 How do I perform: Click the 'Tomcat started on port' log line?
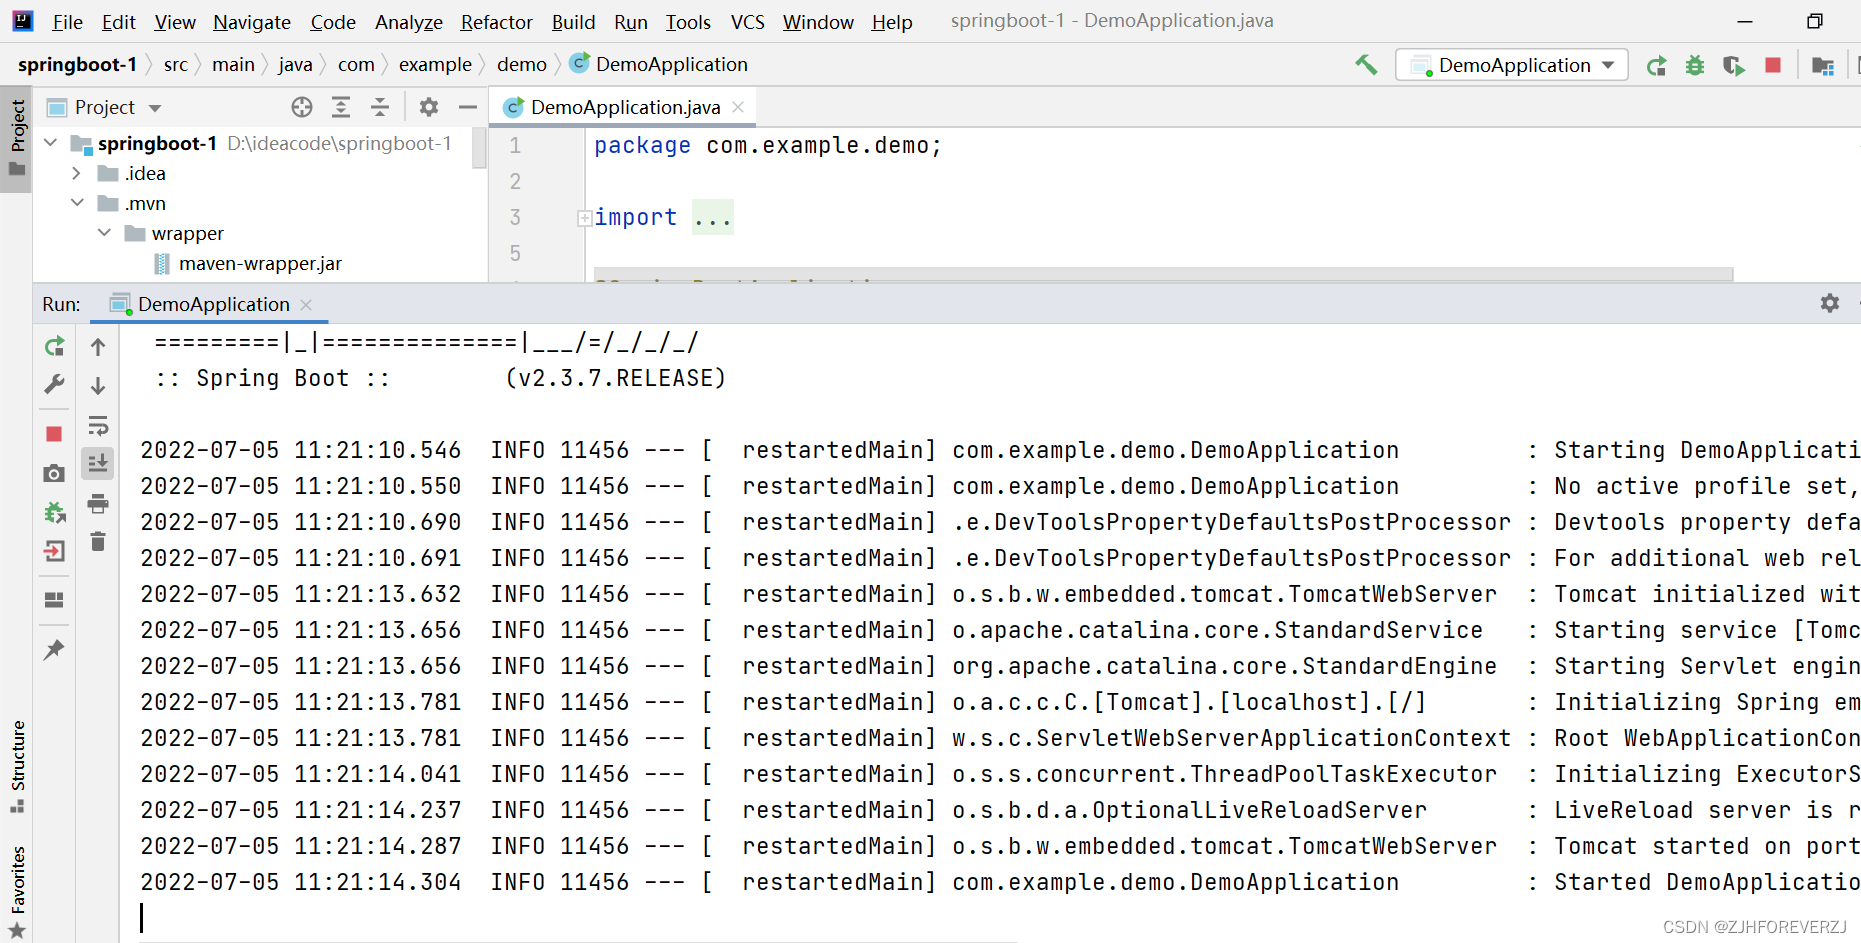click(x=1000, y=846)
